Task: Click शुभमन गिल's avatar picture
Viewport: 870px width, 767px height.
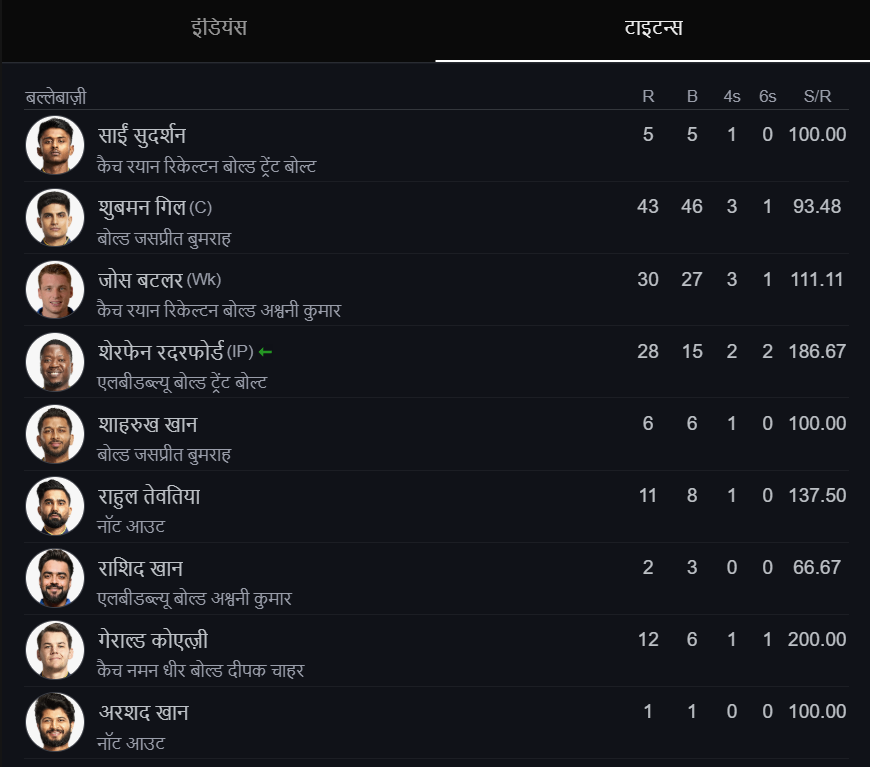Action: click(55, 218)
